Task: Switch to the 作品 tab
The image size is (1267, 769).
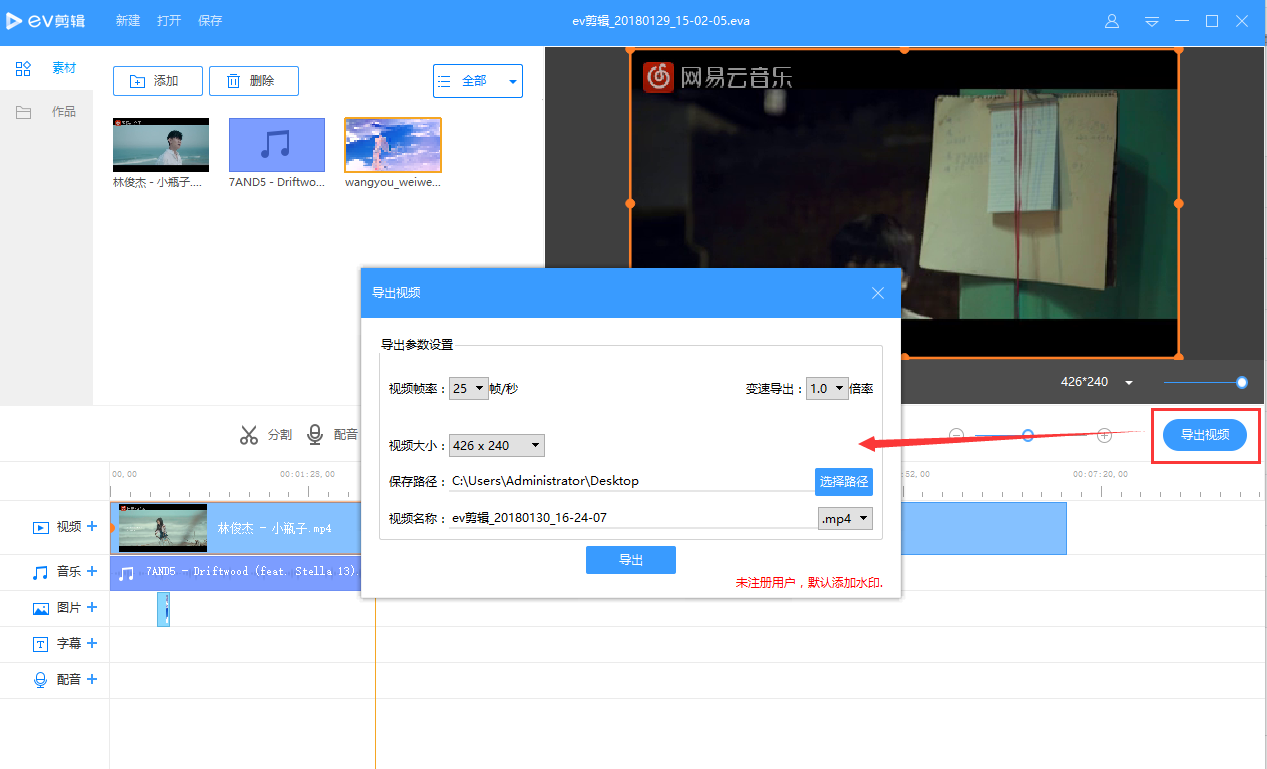Action: (64, 111)
